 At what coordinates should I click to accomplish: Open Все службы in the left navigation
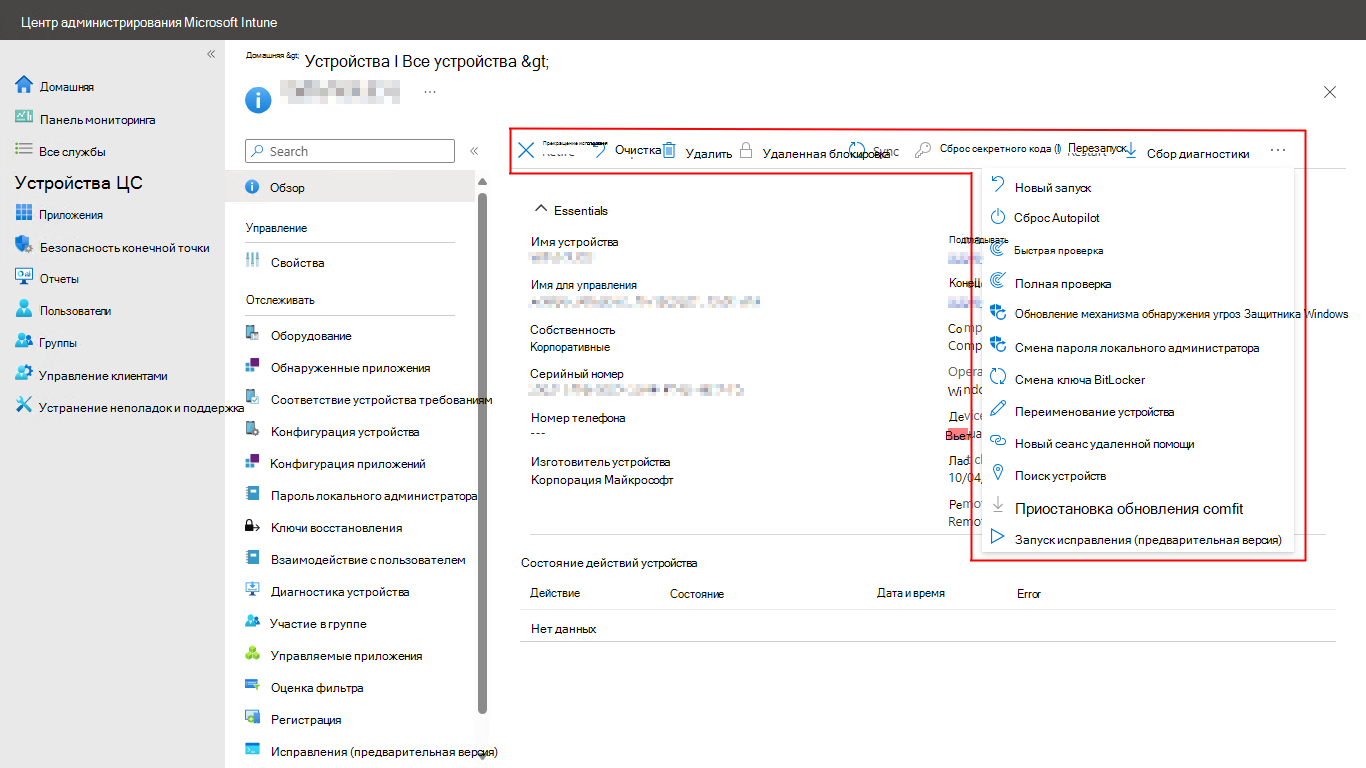pyautogui.click(x=60, y=151)
